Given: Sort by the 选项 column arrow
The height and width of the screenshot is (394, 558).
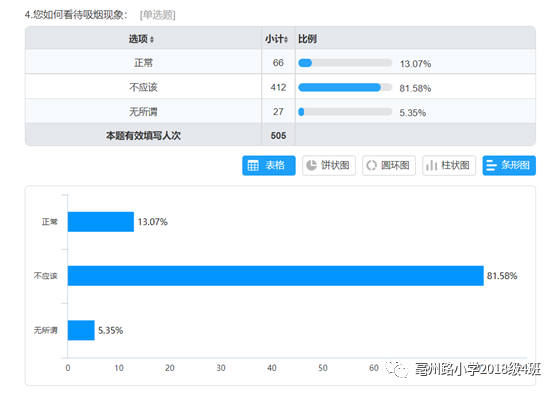Looking at the screenshot, I should (152, 40).
